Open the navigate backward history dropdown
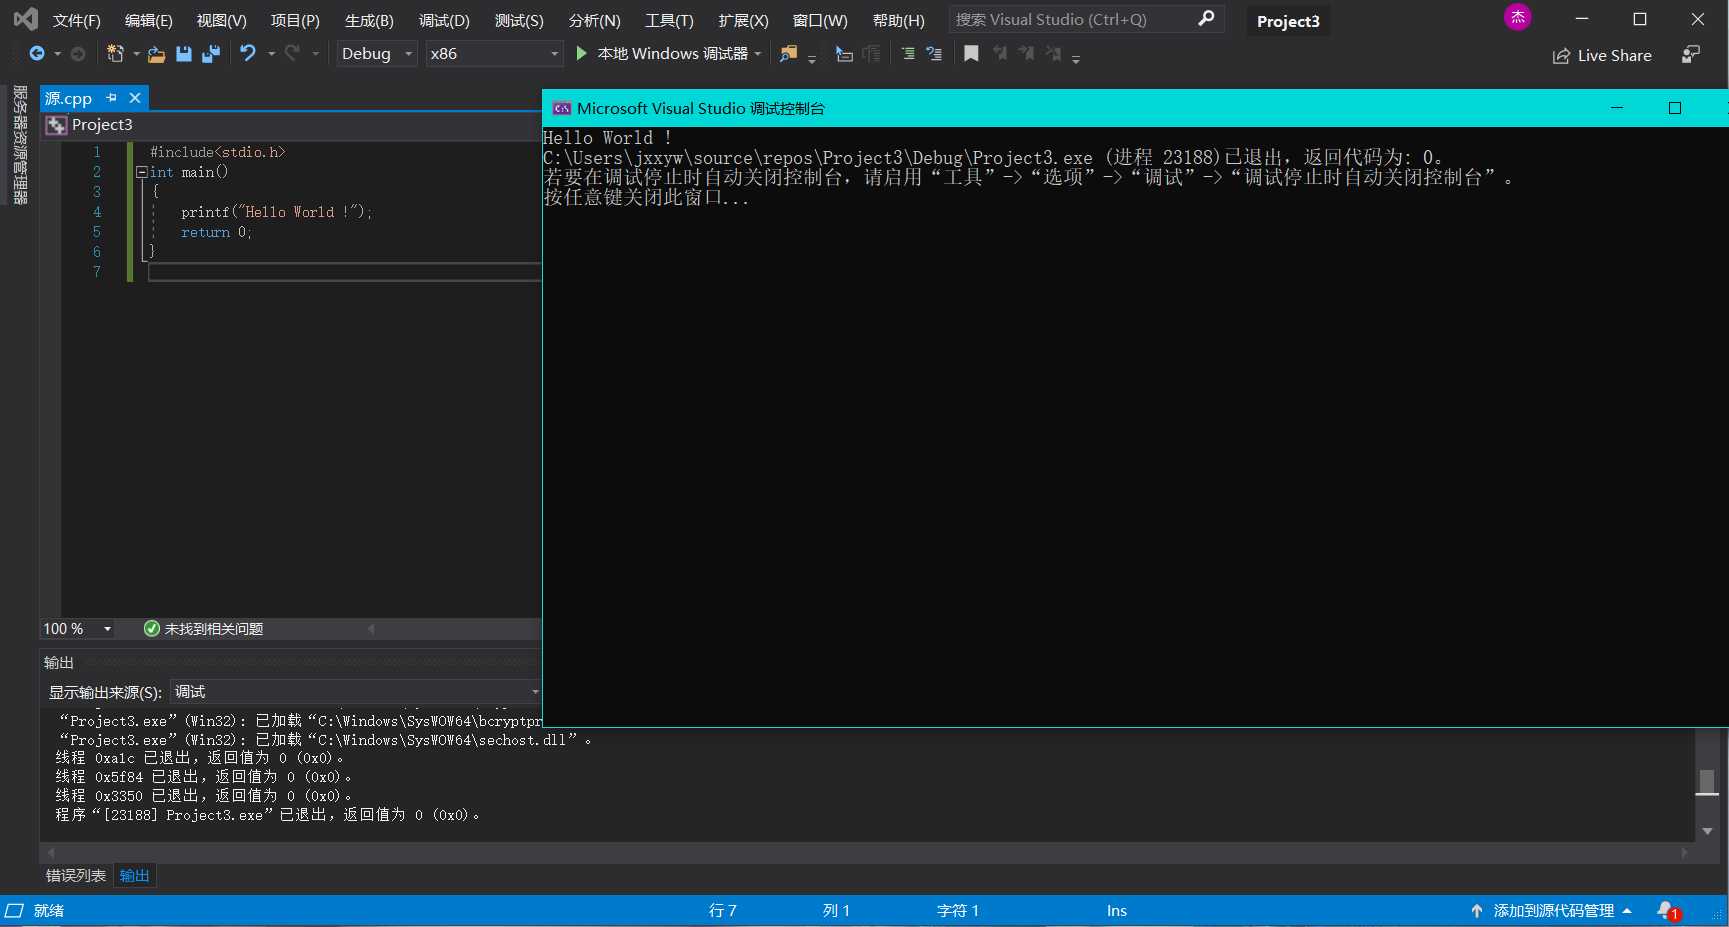Viewport: 1729px width, 927px height. click(x=57, y=54)
